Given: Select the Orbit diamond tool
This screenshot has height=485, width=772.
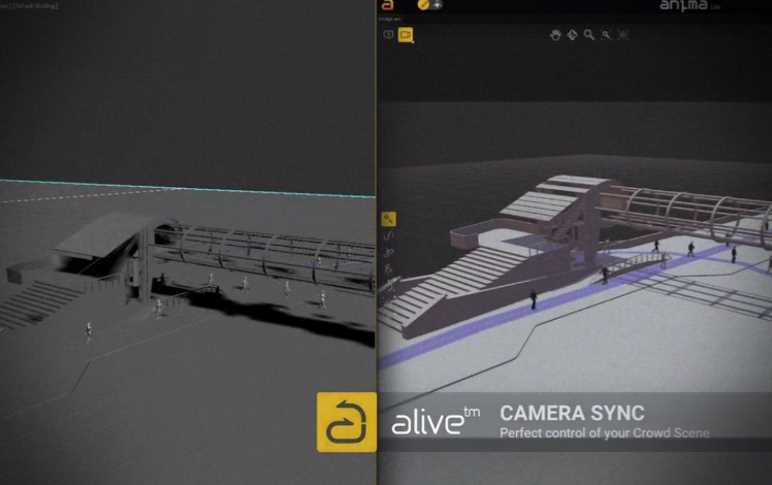Looking at the screenshot, I should coord(572,34).
